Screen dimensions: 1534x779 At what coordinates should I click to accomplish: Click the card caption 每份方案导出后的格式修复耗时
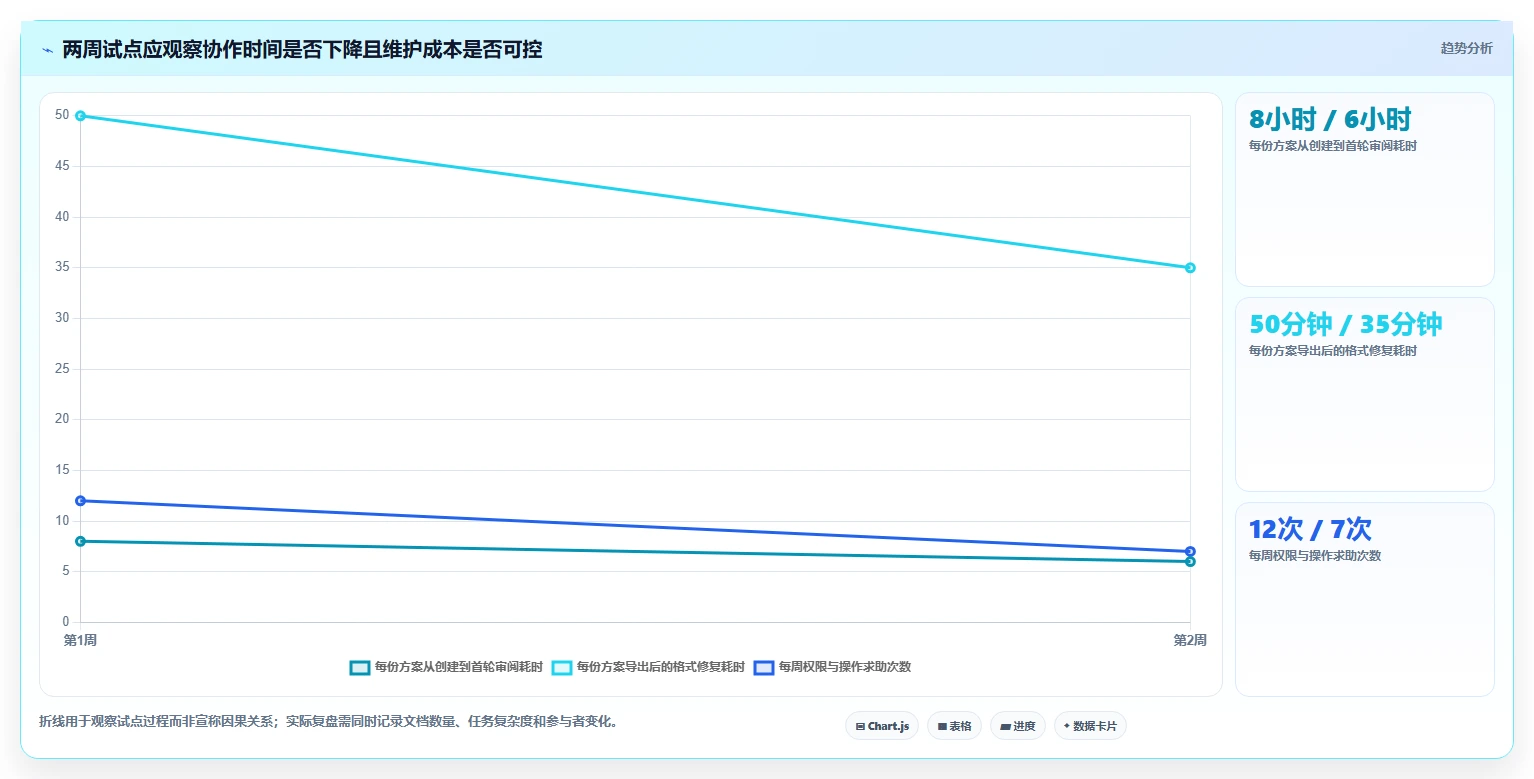tap(1333, 351)
